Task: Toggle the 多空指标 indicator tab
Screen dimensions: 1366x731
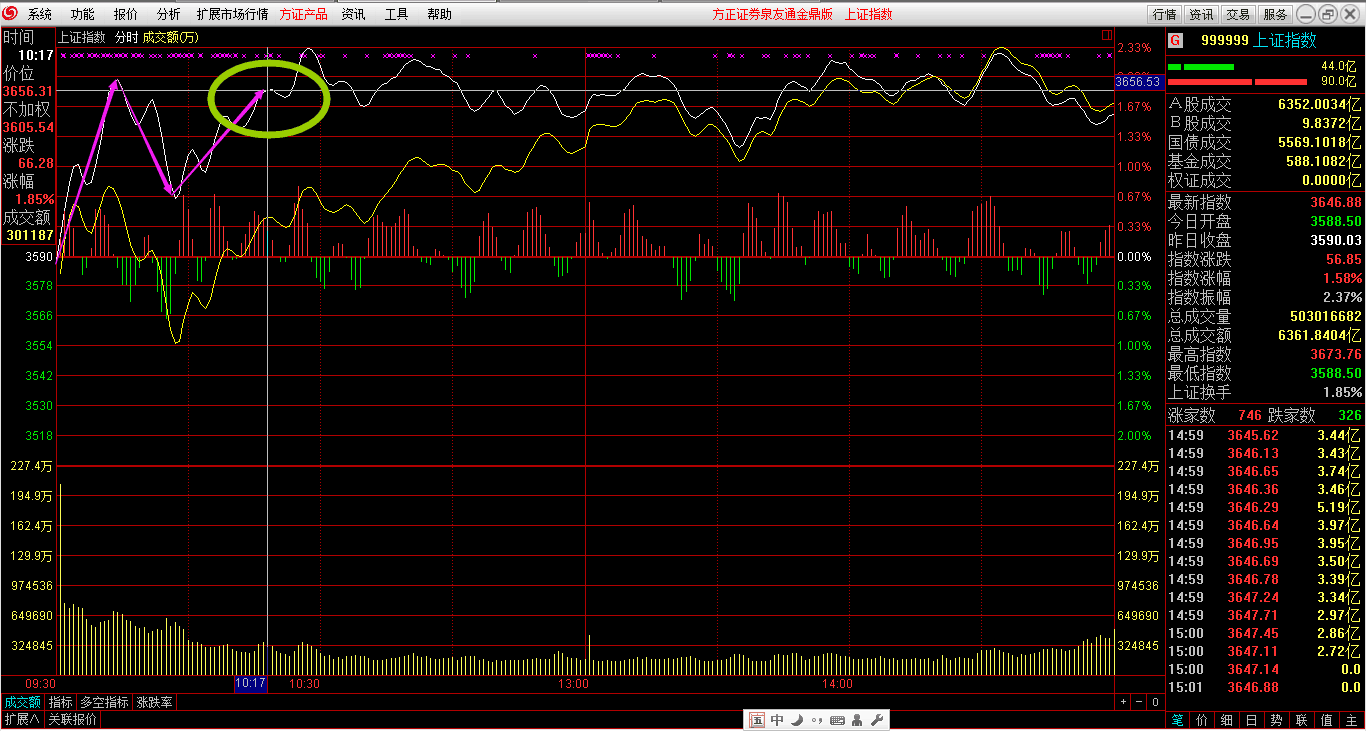Action: click(104, 702)
